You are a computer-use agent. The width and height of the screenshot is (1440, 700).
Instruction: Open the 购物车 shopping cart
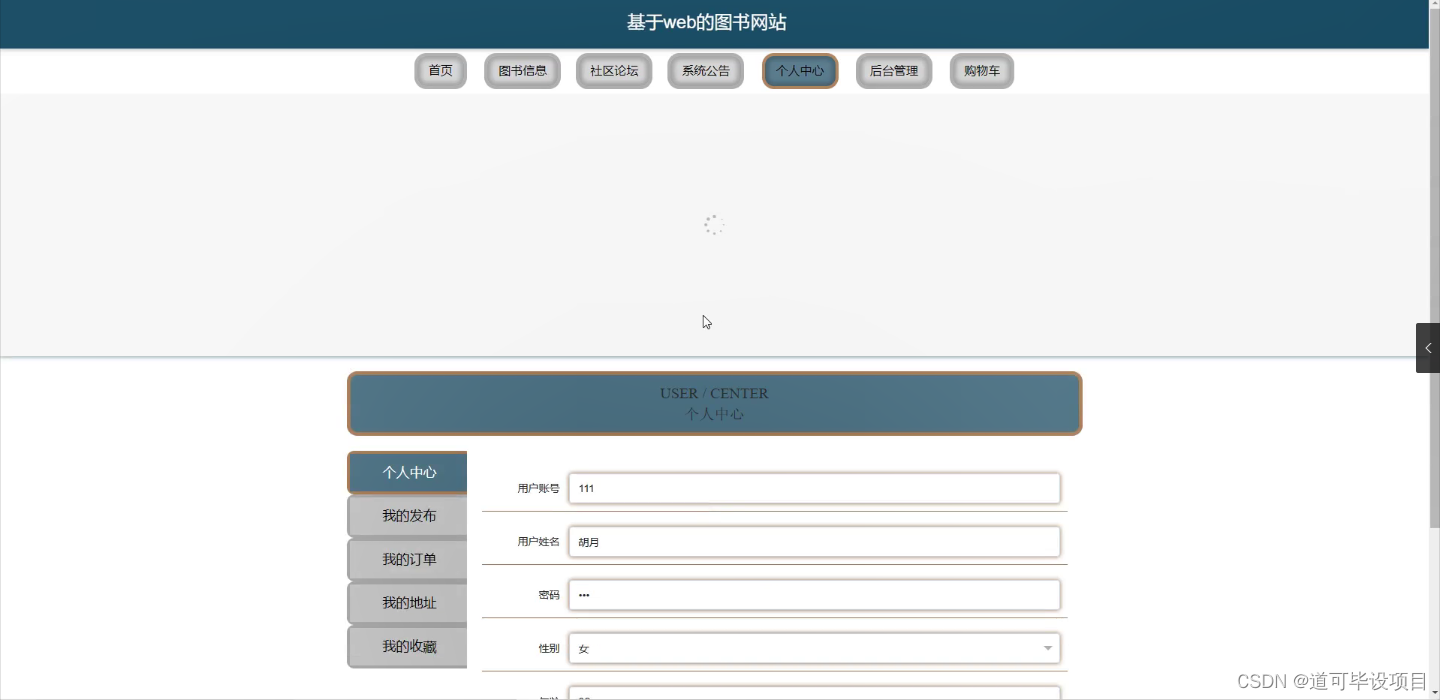click(981, 70)
